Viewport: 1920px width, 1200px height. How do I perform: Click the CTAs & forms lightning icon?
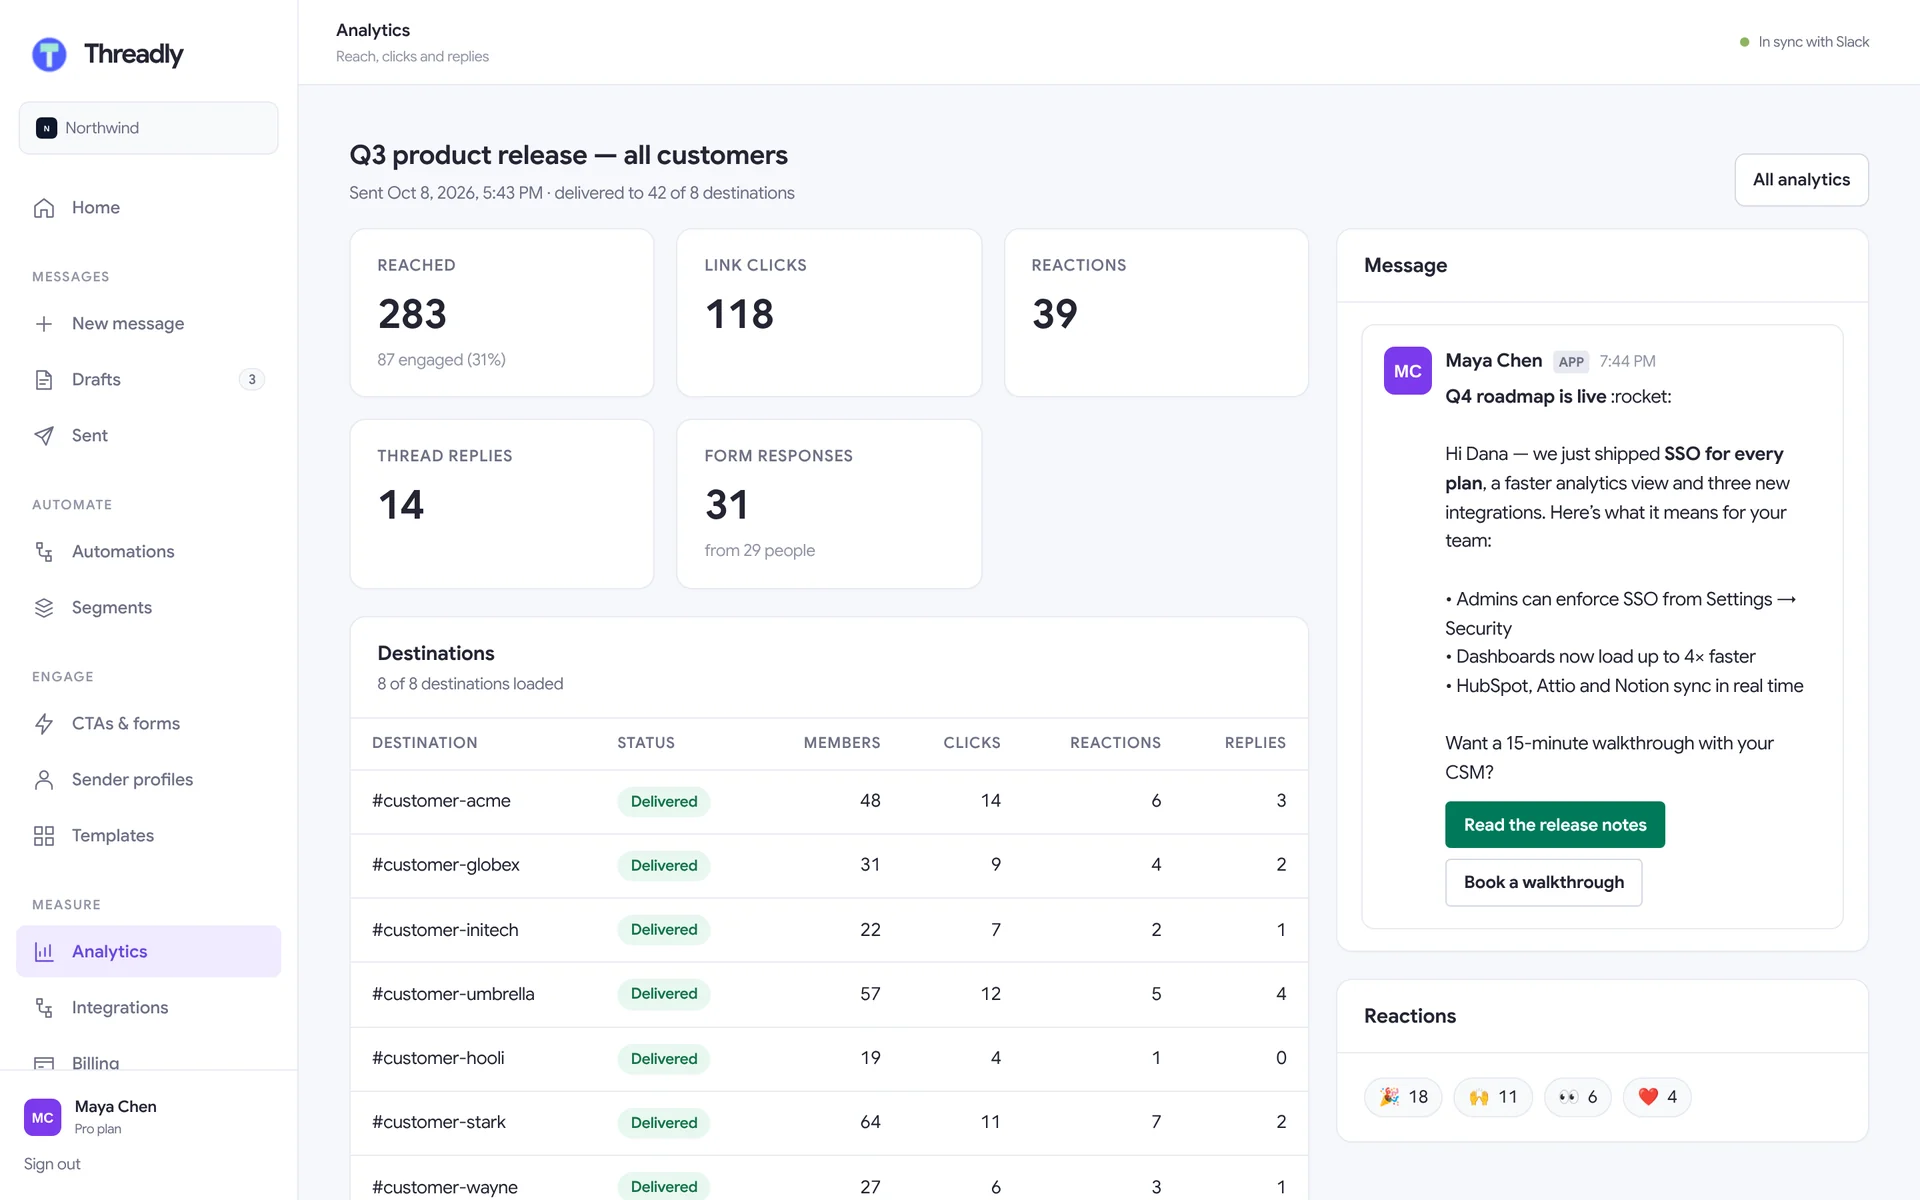(x=44, y=724)
